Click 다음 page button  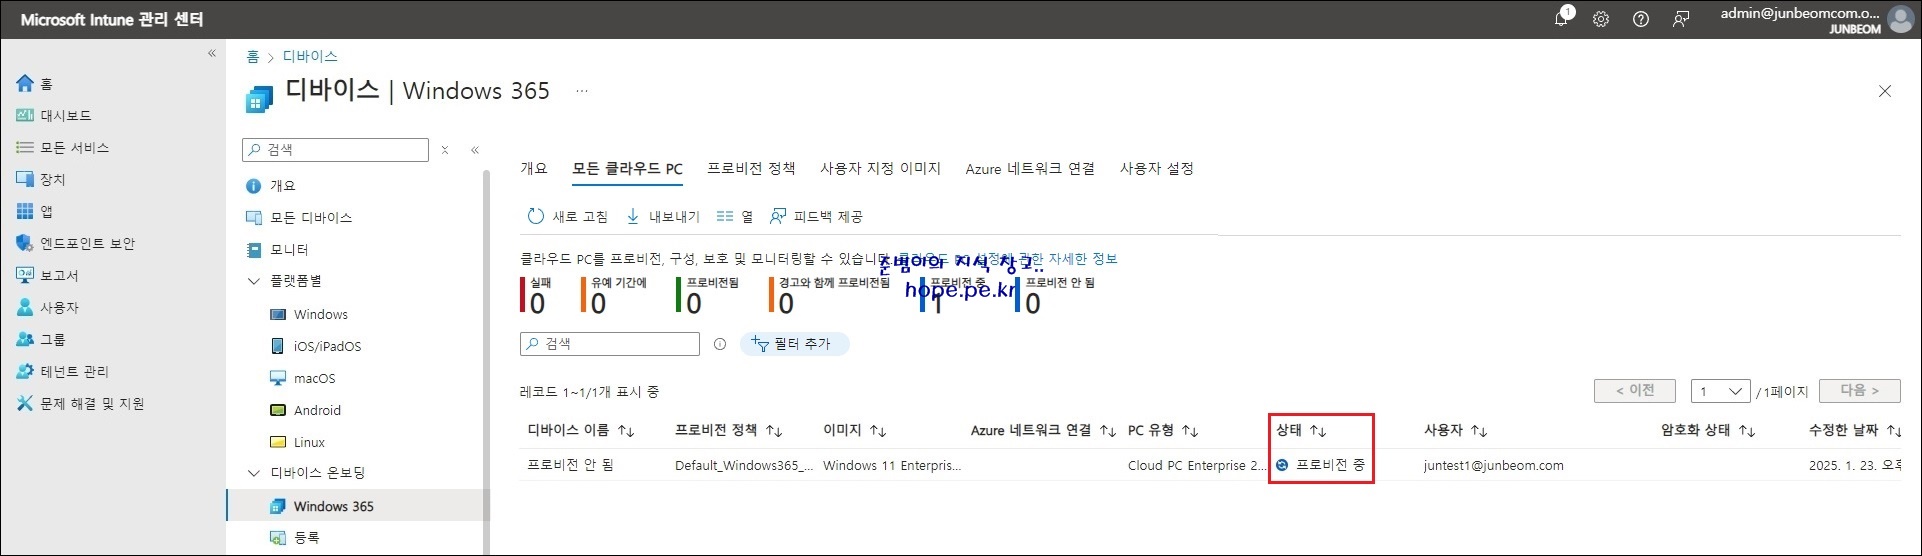[x=1859, y=391]
